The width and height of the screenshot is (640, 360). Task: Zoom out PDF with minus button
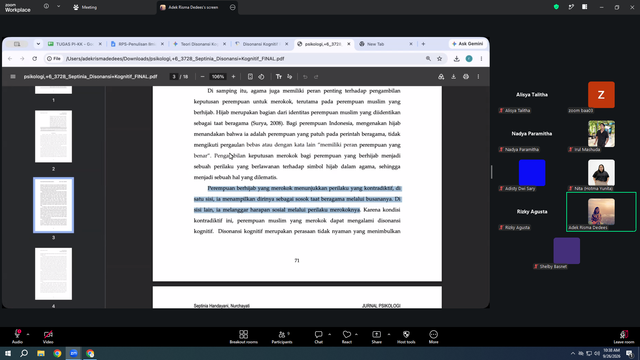click(x=202, y=77)
